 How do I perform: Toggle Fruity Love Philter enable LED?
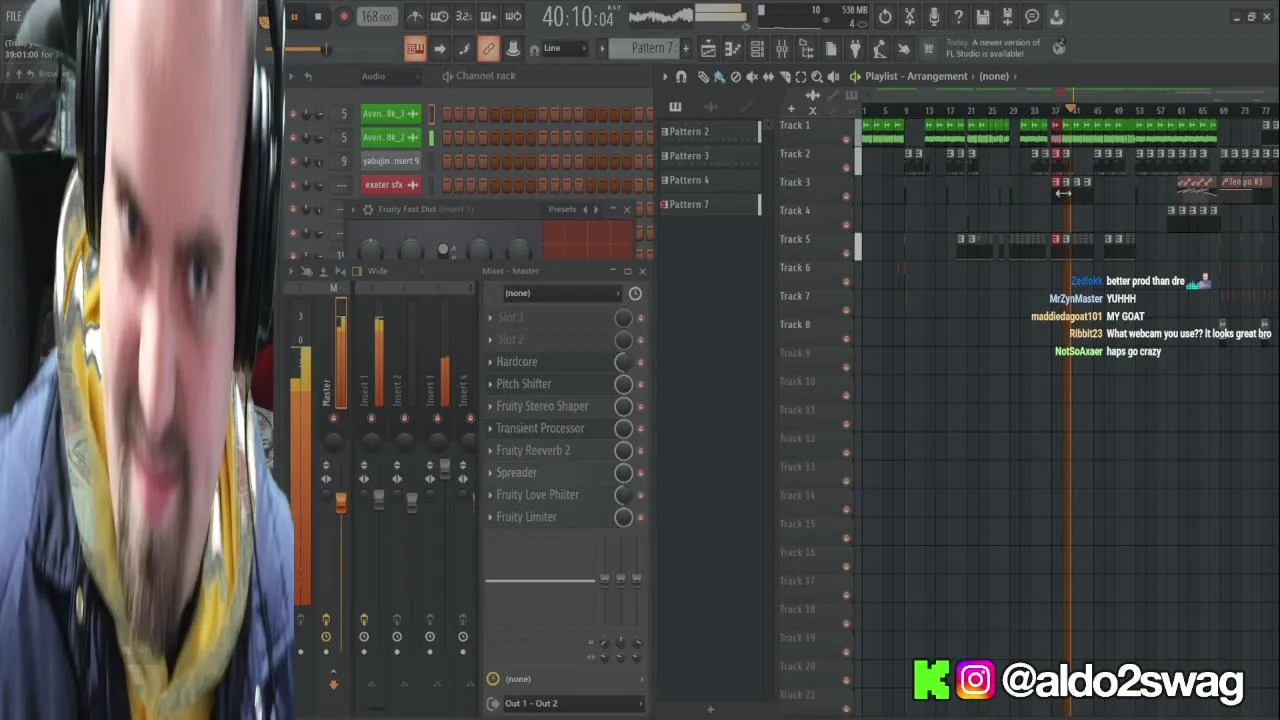click(641, 495)
